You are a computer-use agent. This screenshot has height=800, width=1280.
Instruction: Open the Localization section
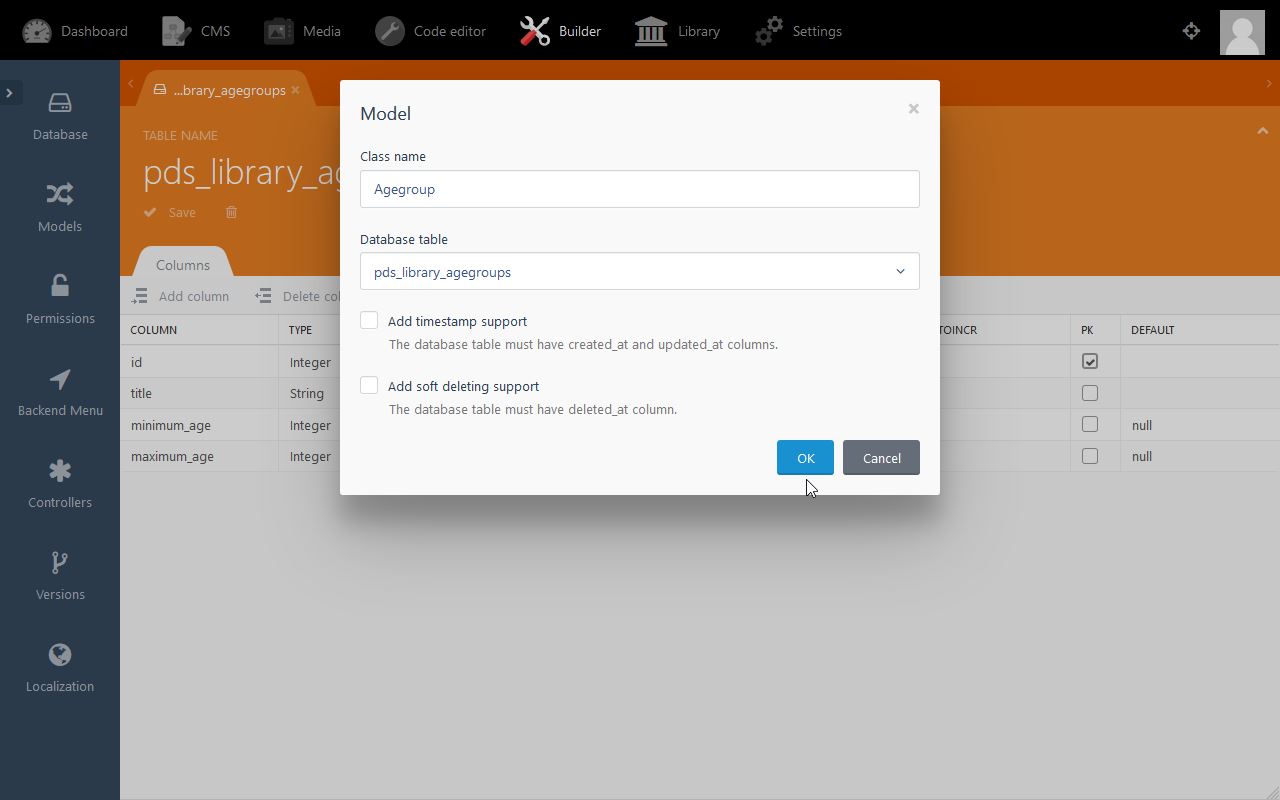click(60, 668)
